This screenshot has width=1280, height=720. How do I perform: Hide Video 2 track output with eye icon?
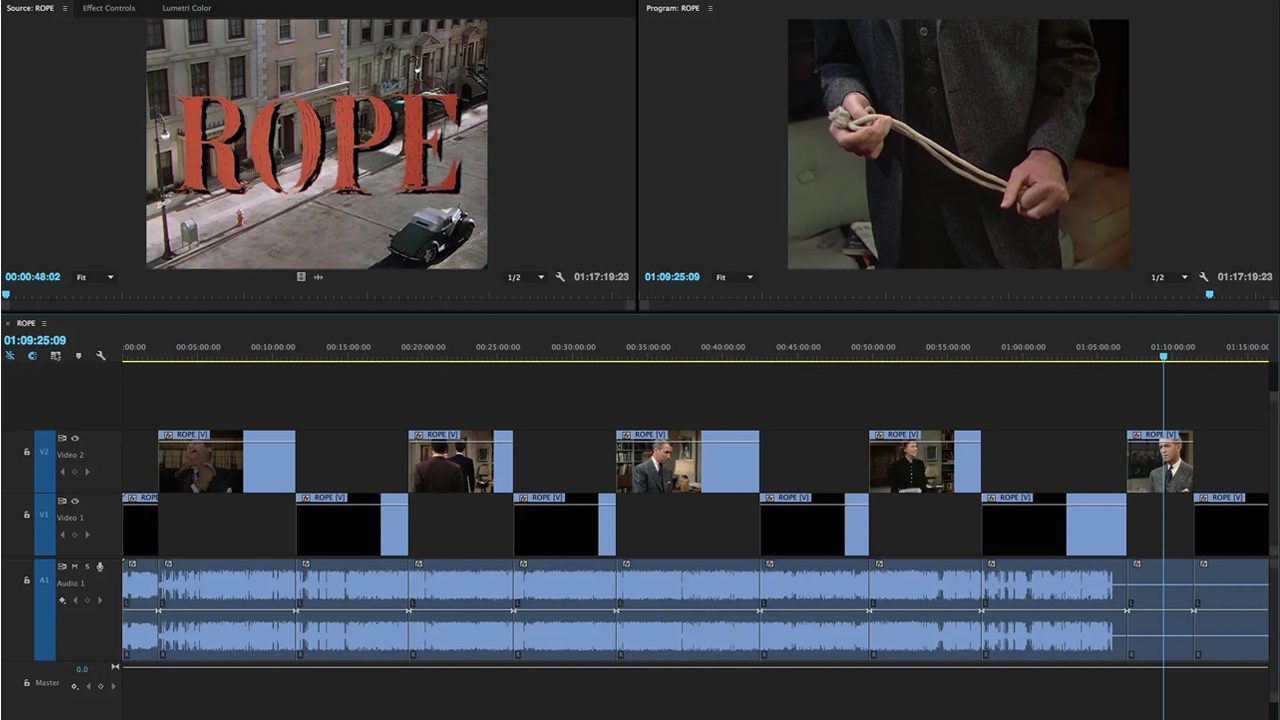[75, 438]
